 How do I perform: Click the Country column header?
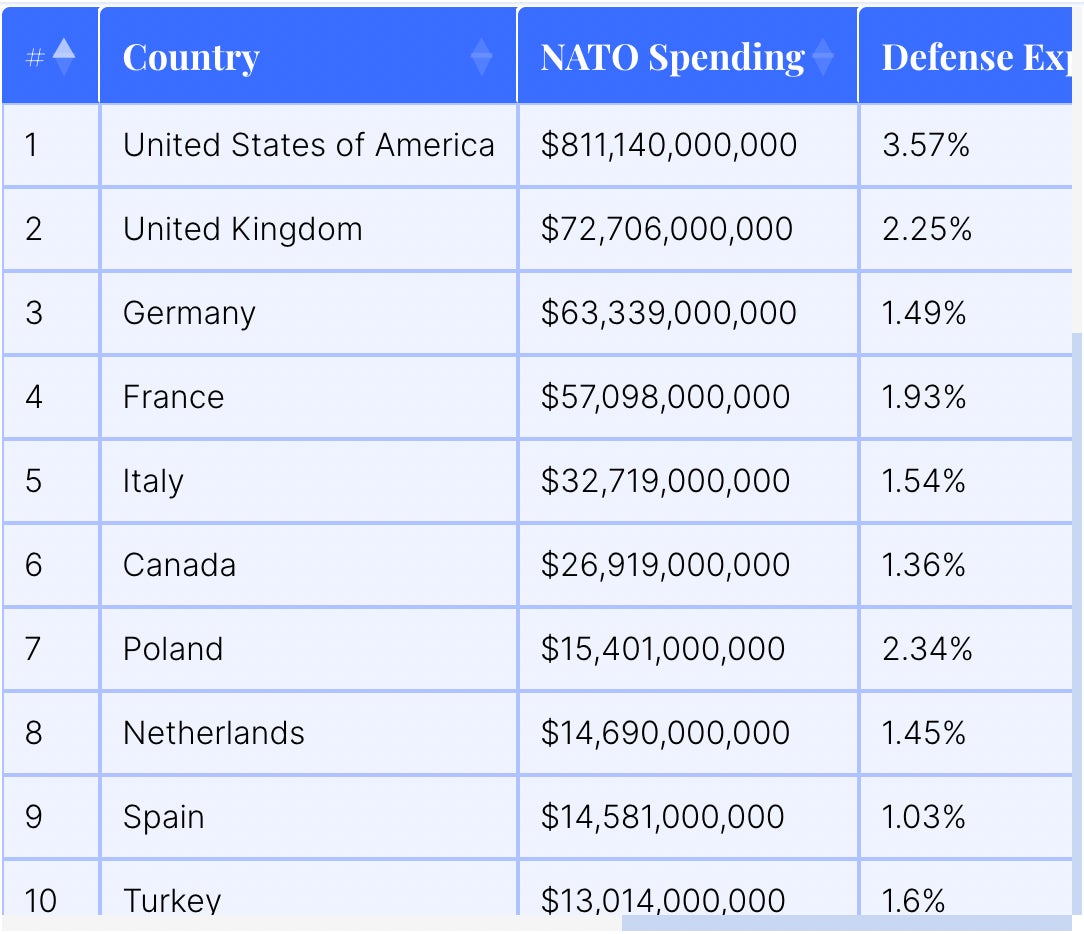click(191, 58)
